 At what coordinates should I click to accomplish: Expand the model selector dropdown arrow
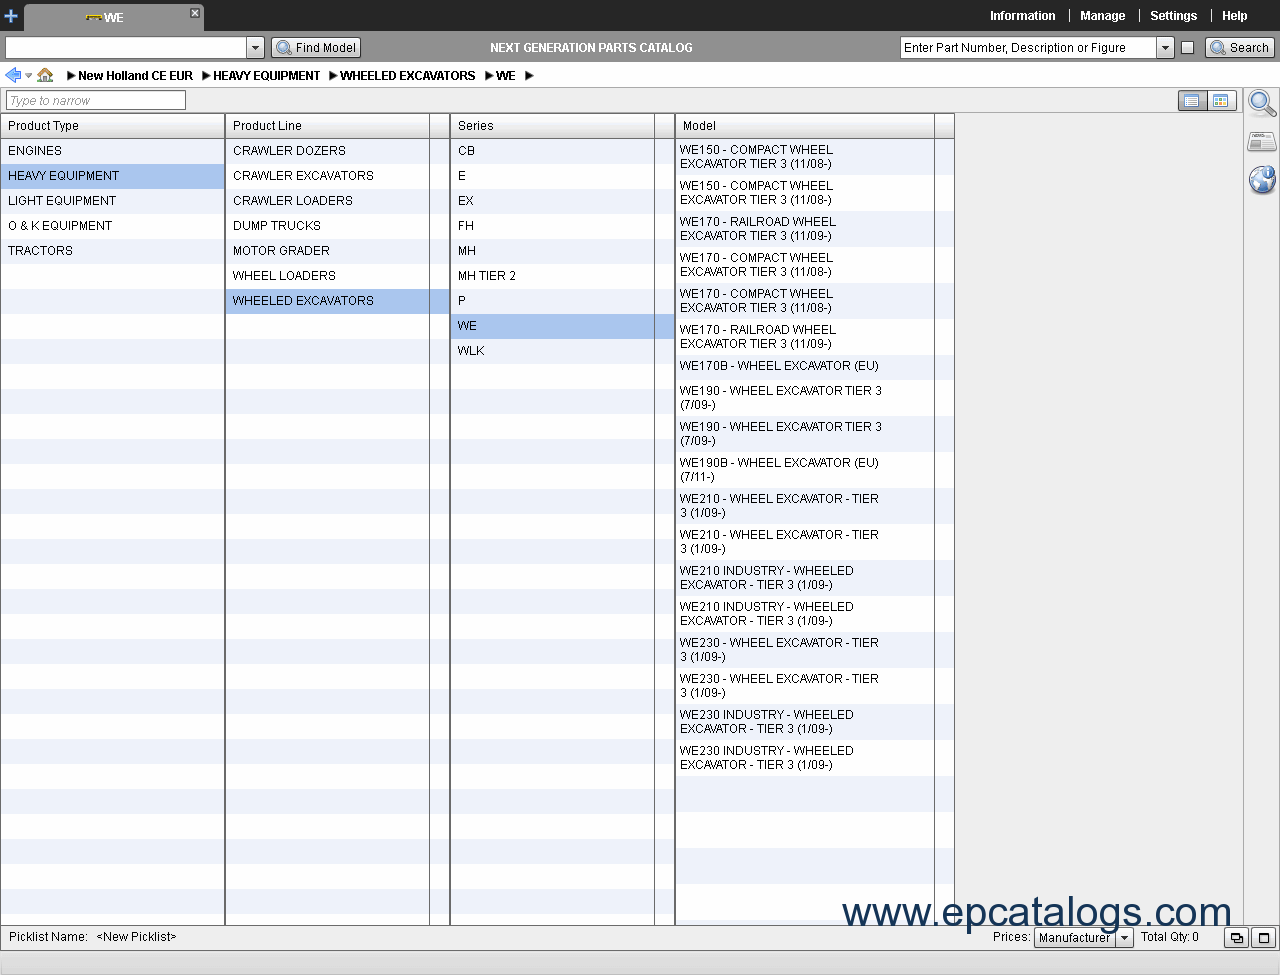pyautogui.click(x=255, y=47)
